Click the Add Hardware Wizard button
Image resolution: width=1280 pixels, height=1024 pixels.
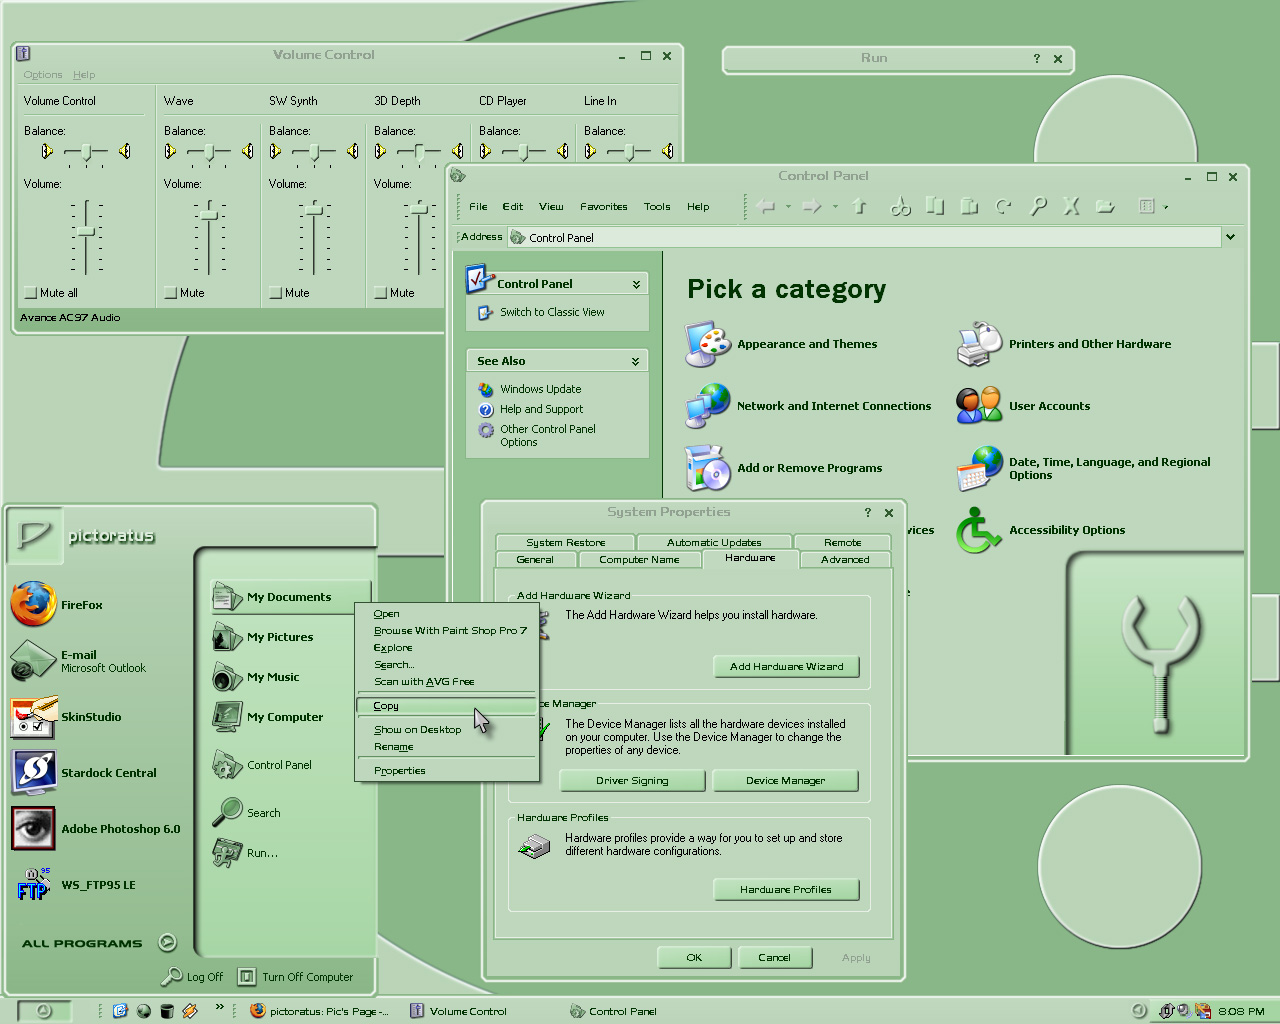pos(787,666)
